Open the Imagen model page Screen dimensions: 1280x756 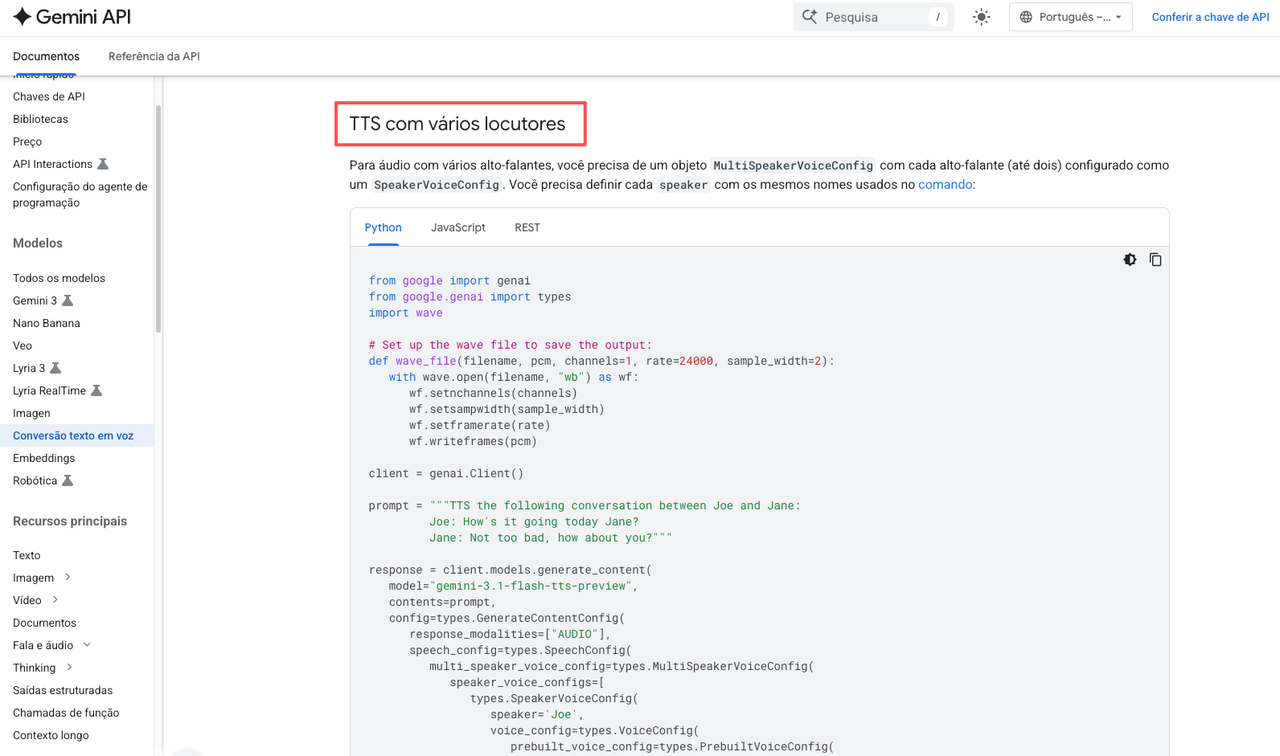pyautogui.click(x=31, y=413)
